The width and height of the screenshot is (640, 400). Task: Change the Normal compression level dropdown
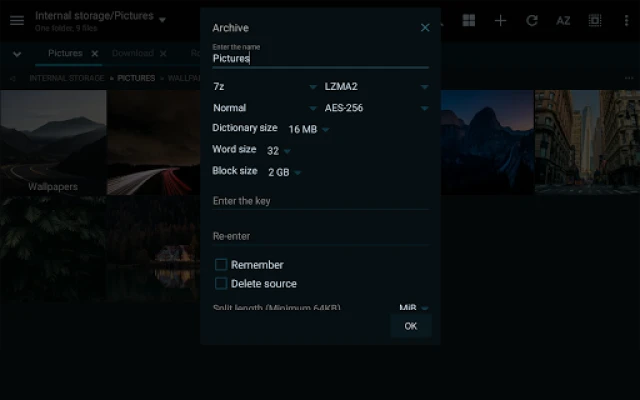[x=264, y=108]
